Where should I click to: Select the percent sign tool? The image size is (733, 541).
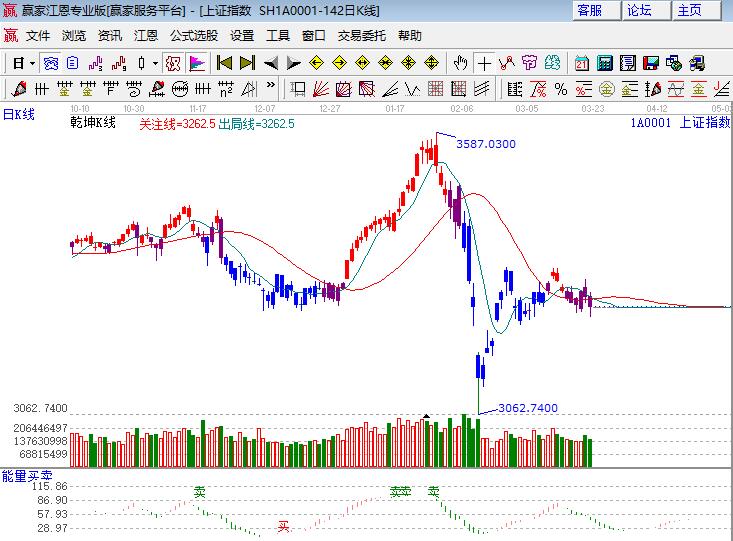[x=561, y=89]
